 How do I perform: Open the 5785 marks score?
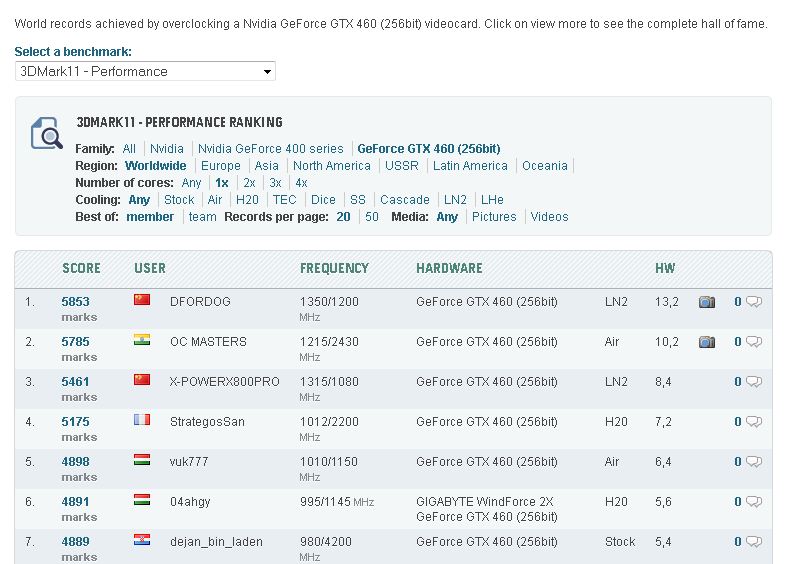(x=75, y=342)
